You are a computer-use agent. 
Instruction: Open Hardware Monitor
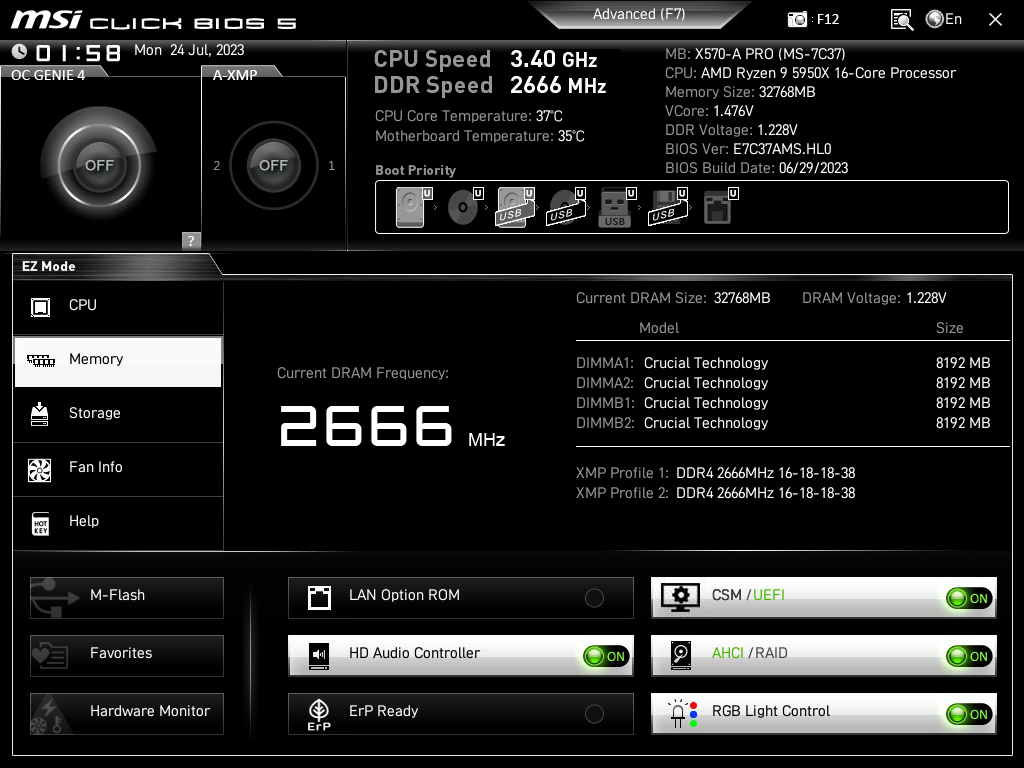click(127, 714)
